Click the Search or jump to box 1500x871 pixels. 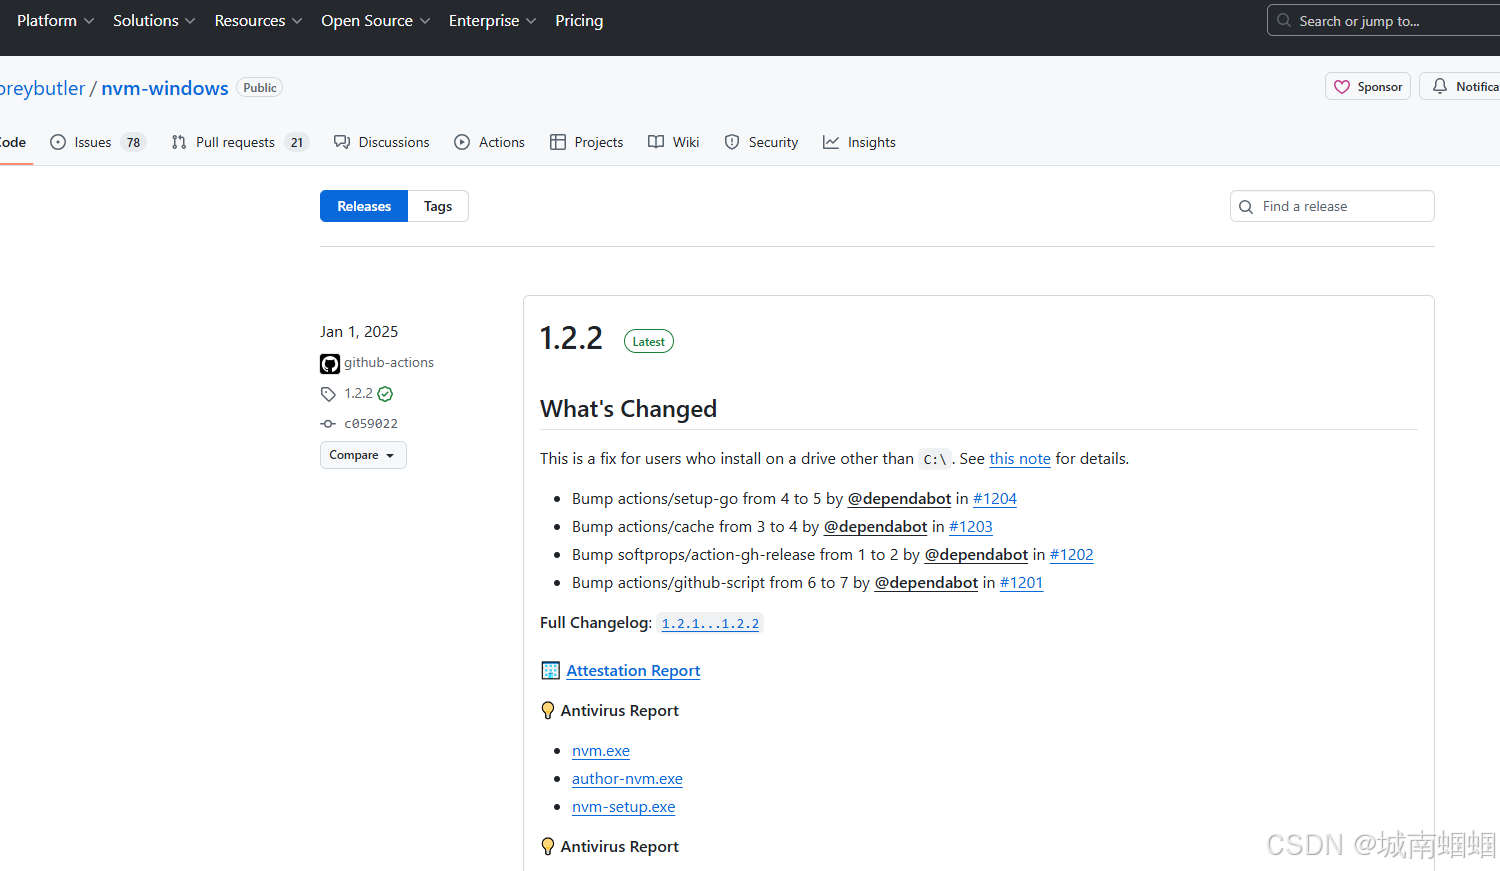[x=1385, y=21]
